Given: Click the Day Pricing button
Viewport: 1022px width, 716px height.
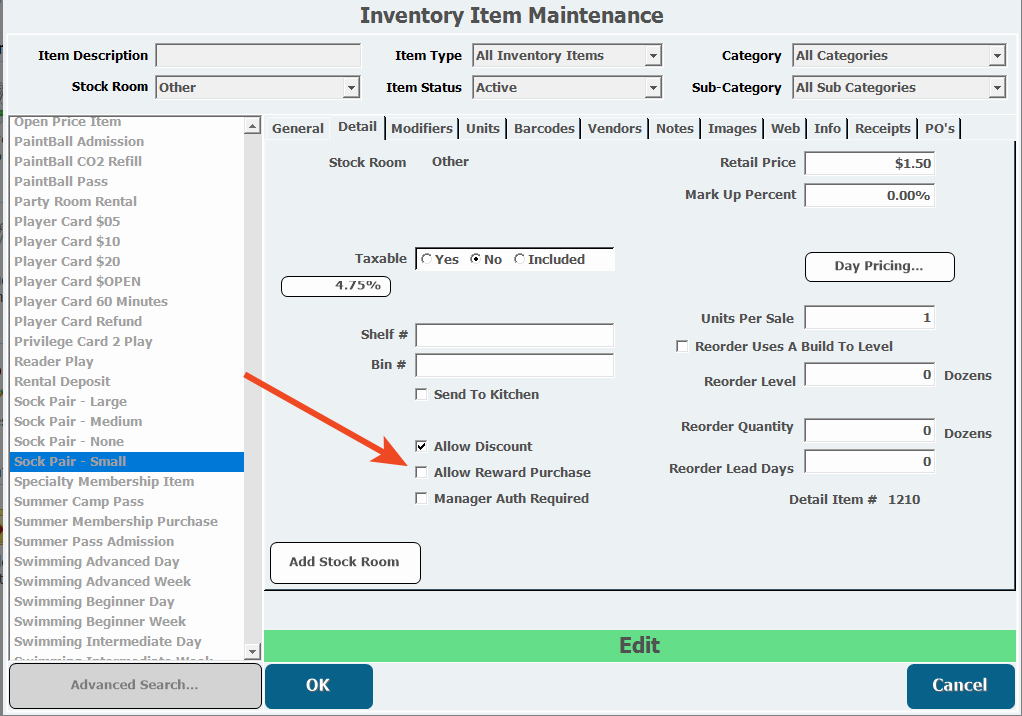Looking at the screenshot, I should pyautogui.click(x=879, y=267).
